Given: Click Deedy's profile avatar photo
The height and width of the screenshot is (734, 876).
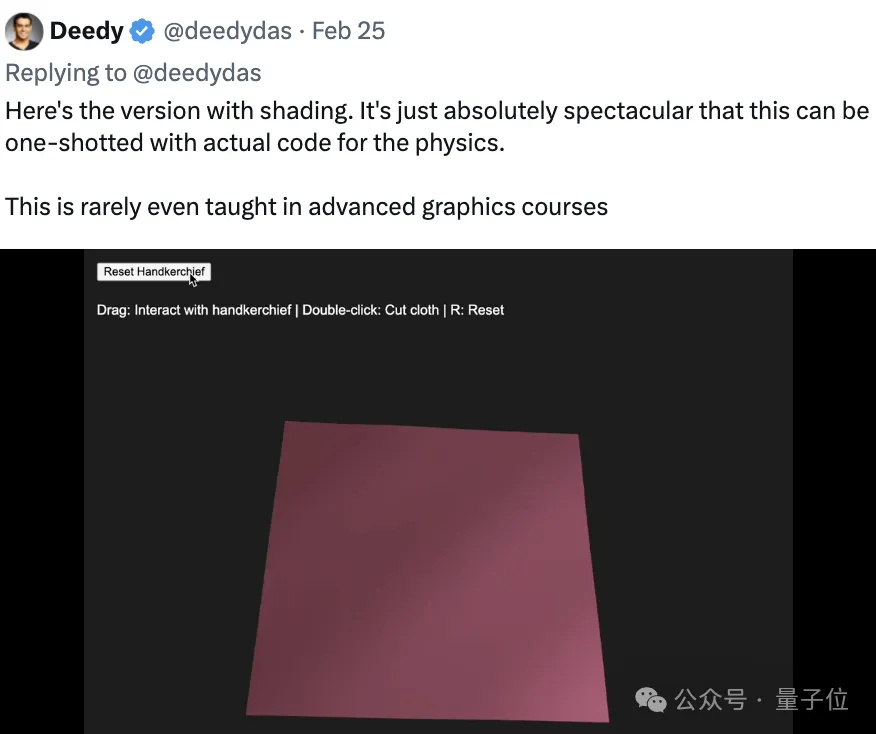Looking at the screenshot, I should [24, 31].
